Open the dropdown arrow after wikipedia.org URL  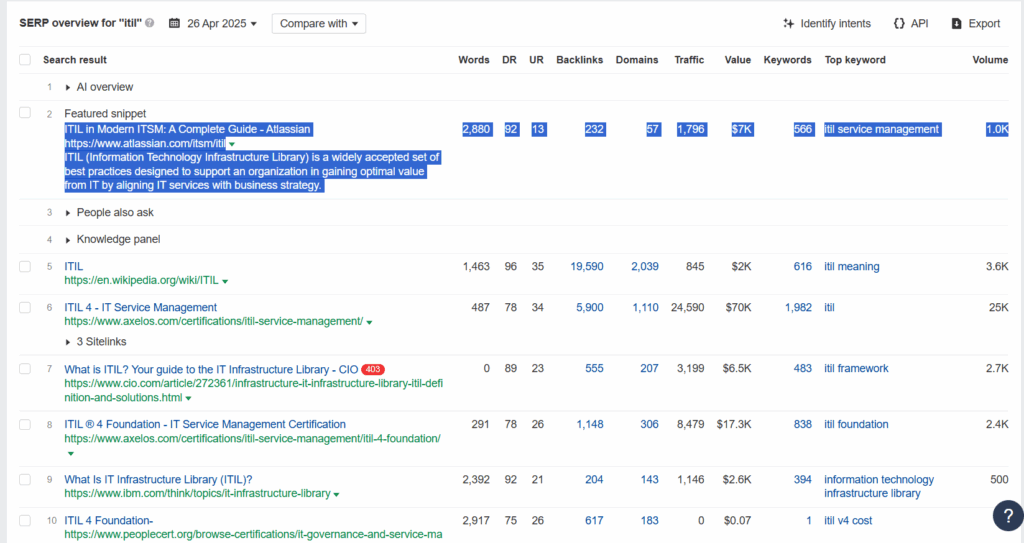point(225,282)
